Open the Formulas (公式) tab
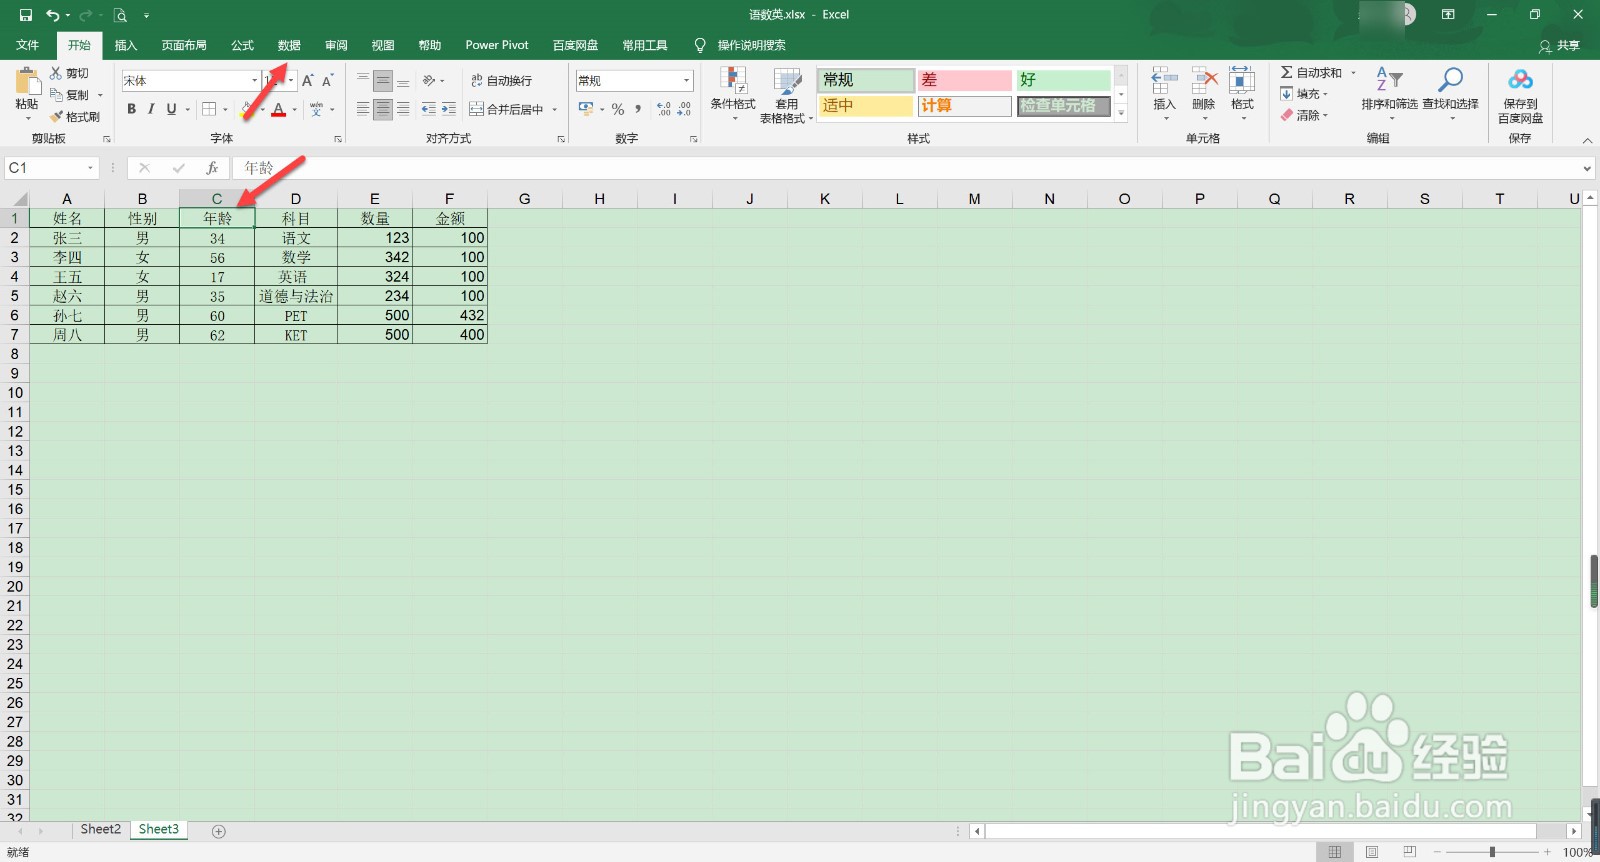Viewport: 1600px width, 862px height. (242, 45)
